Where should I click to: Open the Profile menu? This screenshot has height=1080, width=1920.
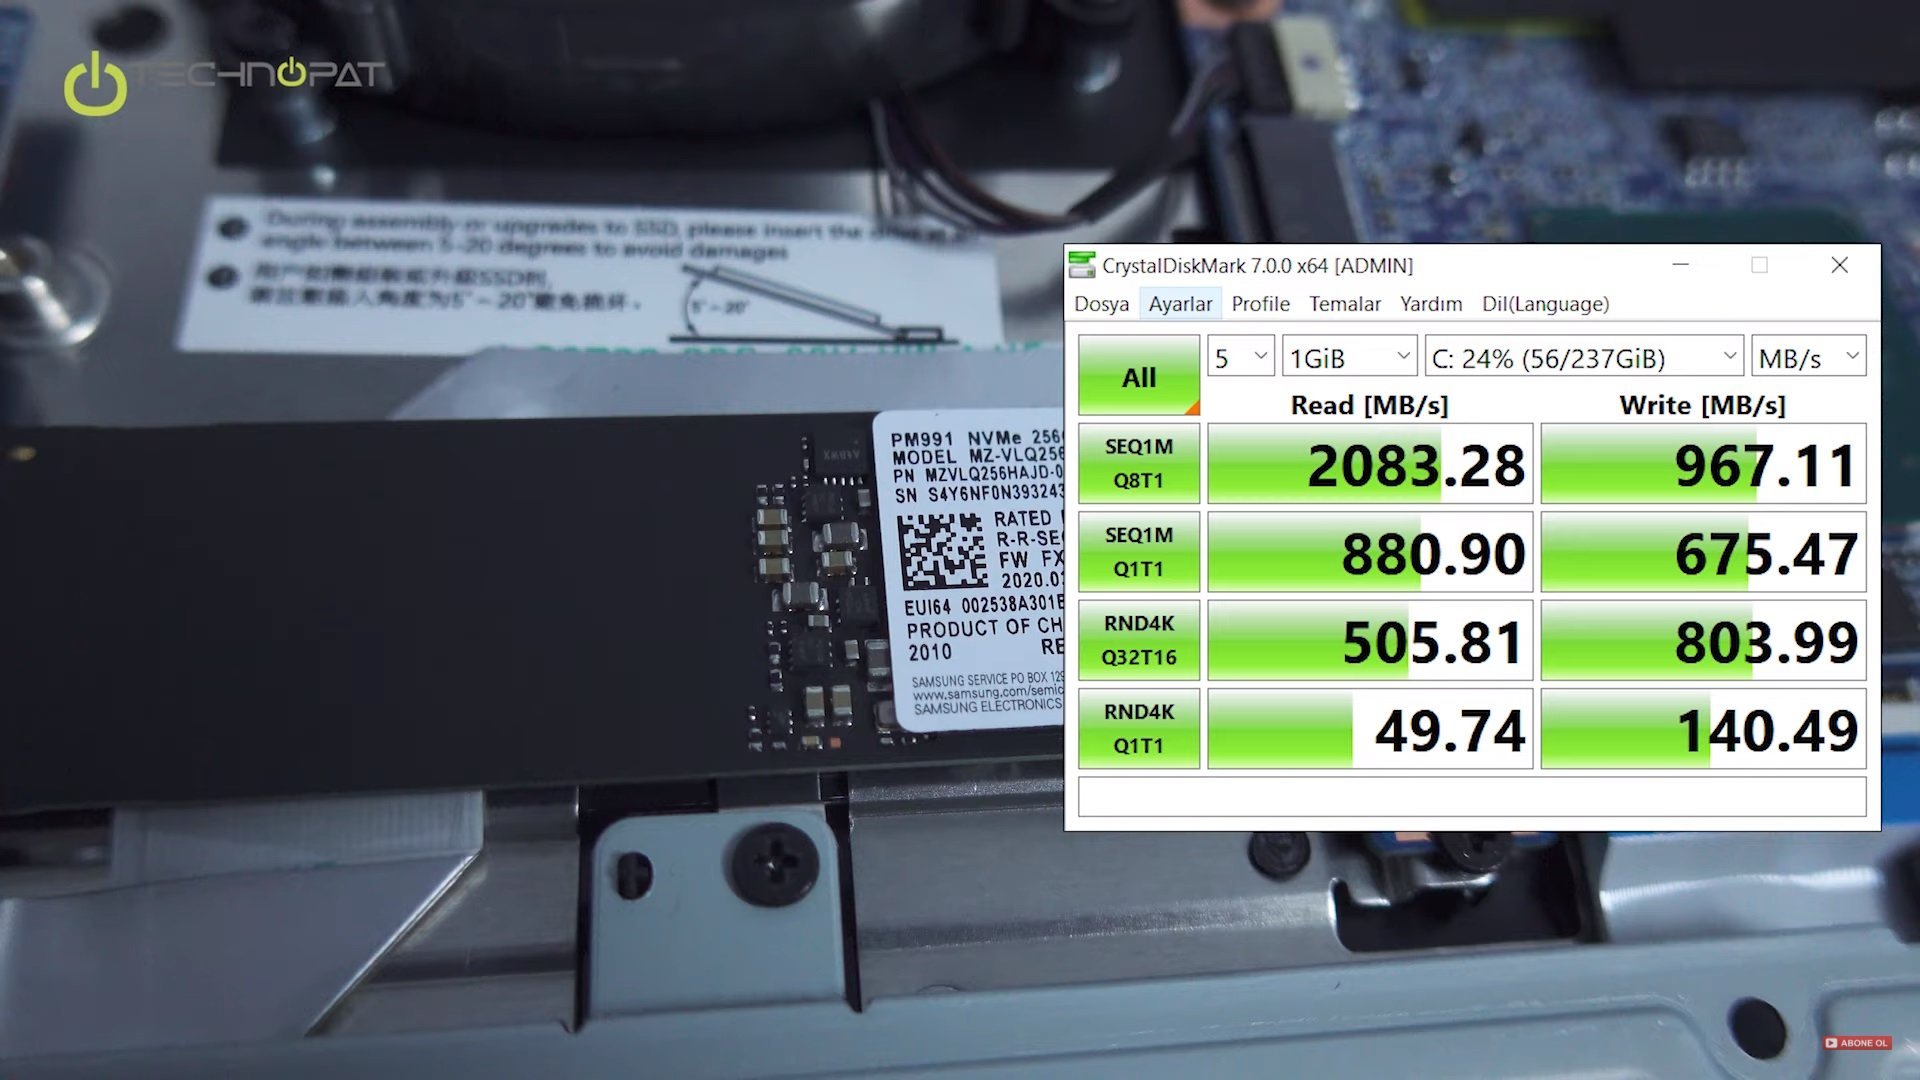(1260, 304)
